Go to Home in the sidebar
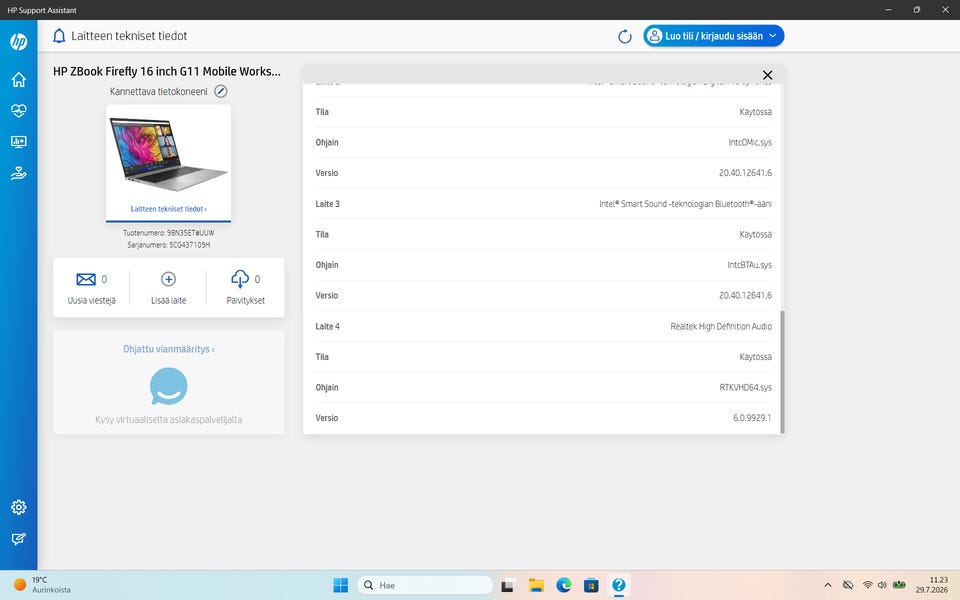 (18, 80)
